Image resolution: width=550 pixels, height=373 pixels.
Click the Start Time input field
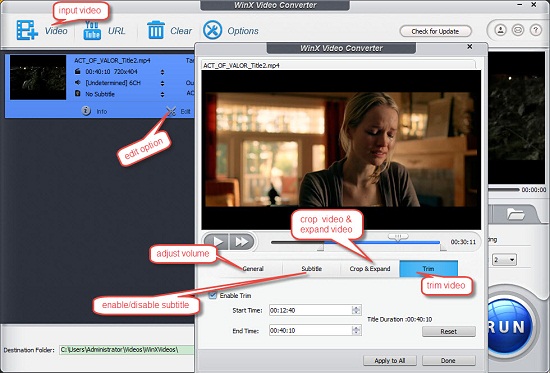coord(315,310)
